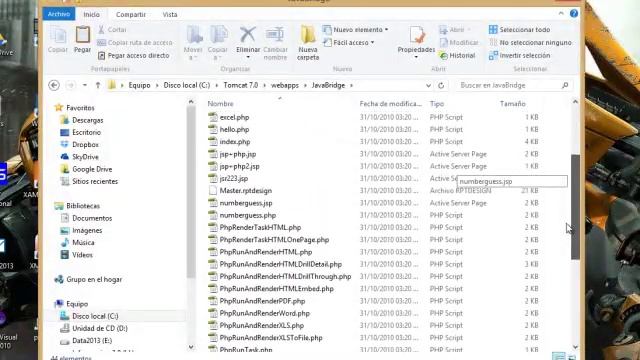The image size is (640, 360).
Task: Click the Eliminar X icon
Action: [x=248, y=35]
